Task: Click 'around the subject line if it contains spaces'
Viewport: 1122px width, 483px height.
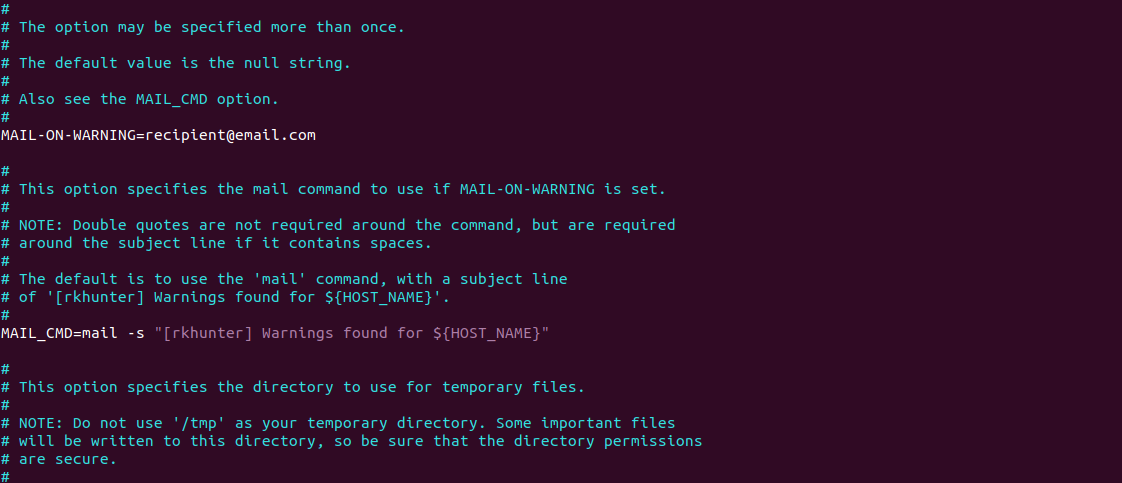Action: click(x=225, y=243)
